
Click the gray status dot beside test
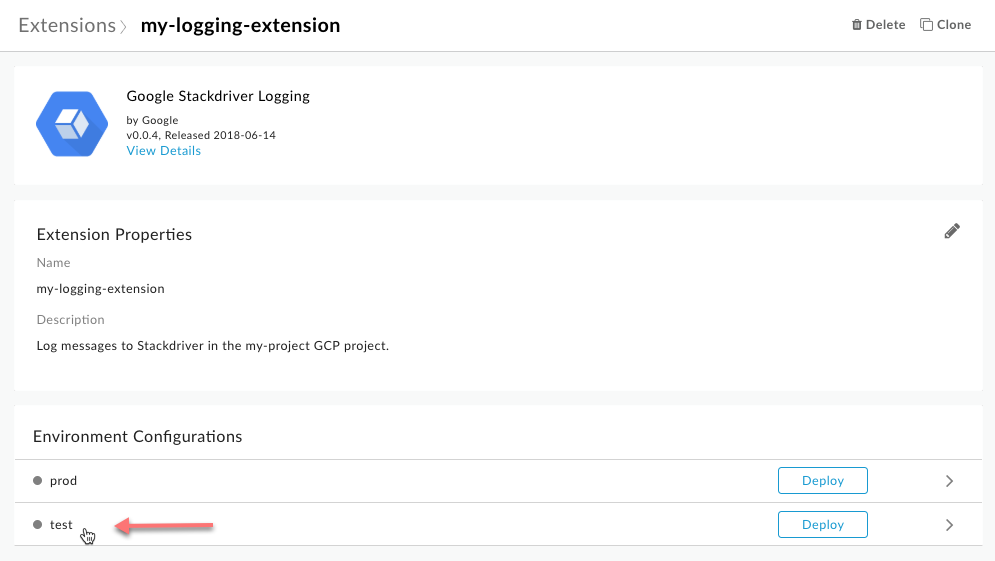tap(38, 524)
